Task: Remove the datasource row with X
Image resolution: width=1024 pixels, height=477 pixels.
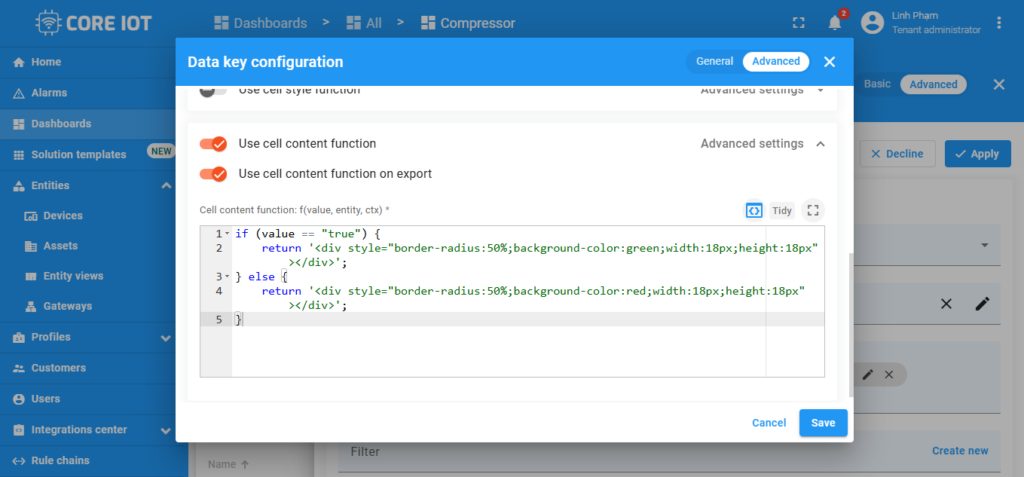Action: (946, 304)
